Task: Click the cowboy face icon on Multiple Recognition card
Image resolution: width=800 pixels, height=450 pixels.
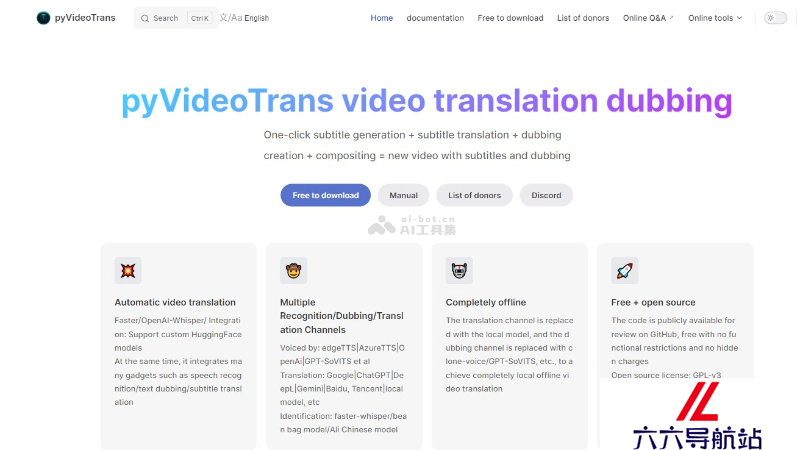Action: pos(293,270)
